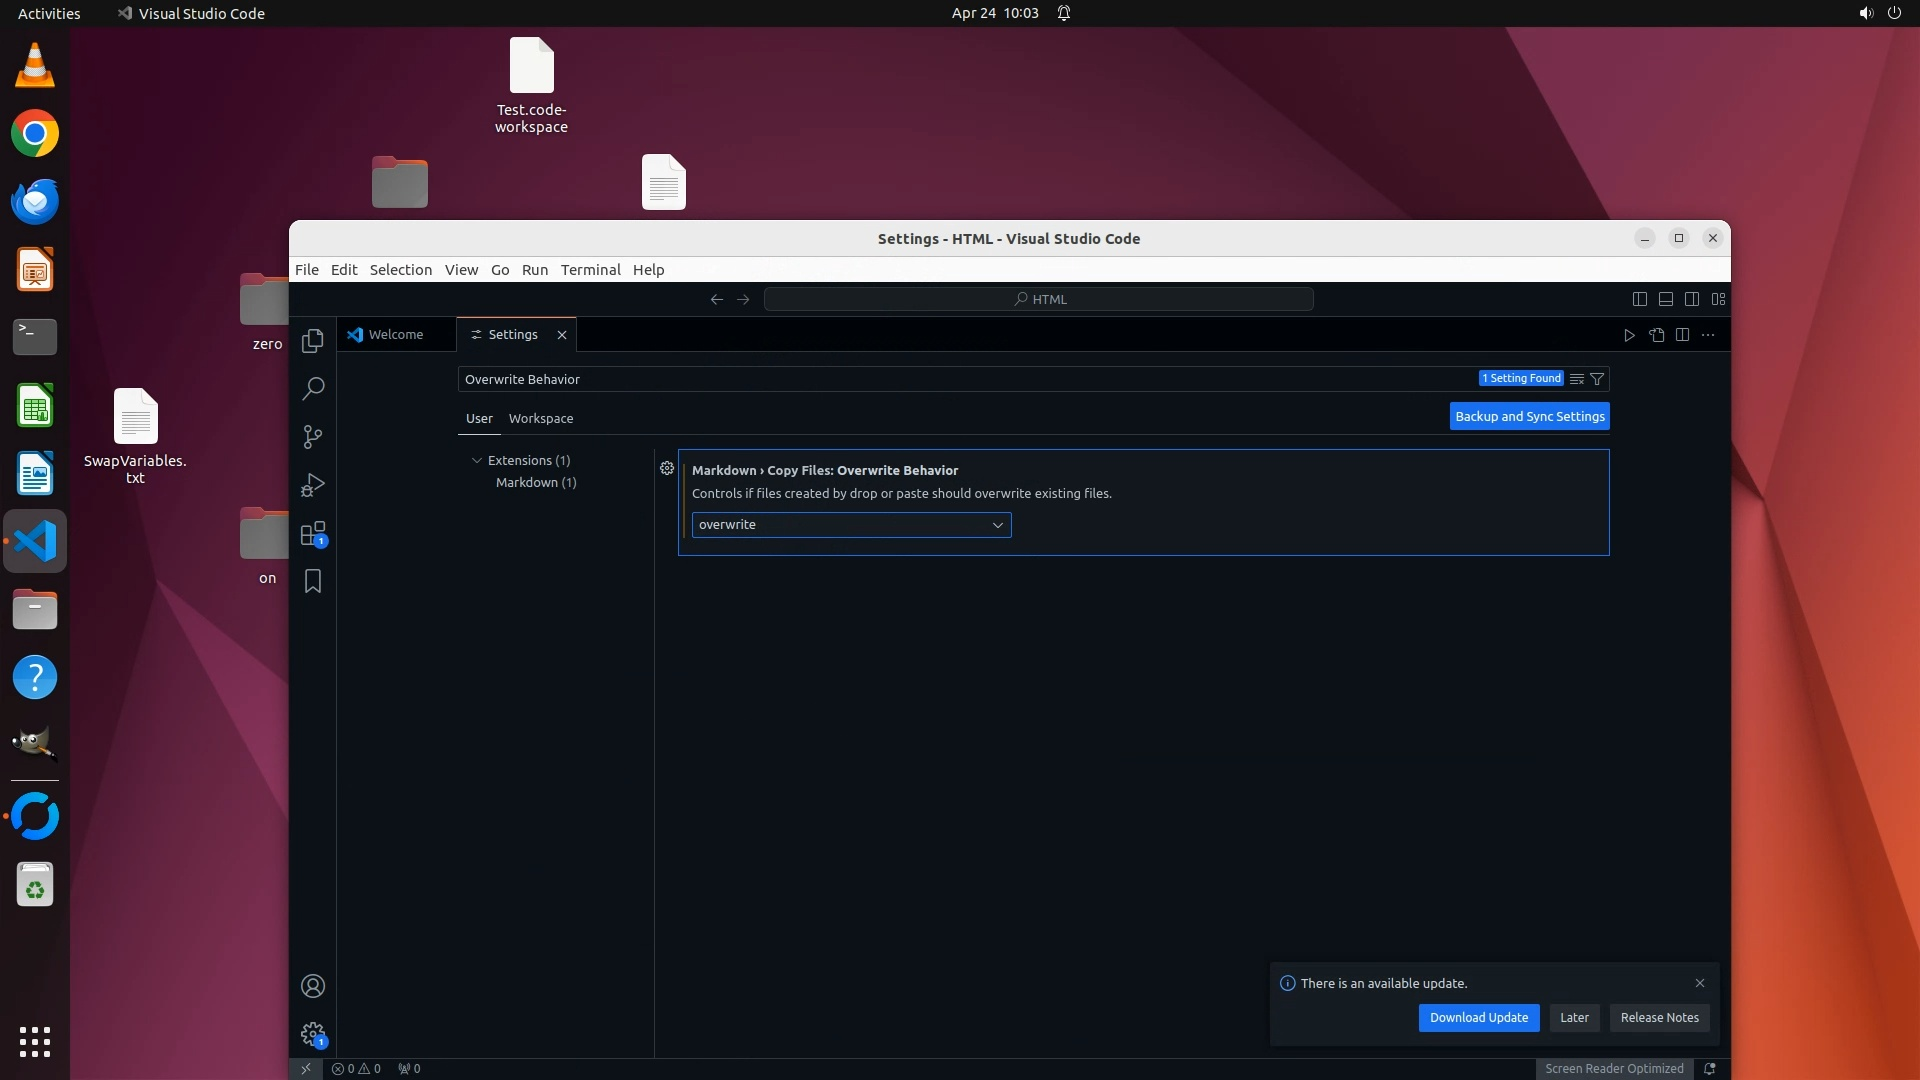Viewport: 1920px width, 1080px height.
Task: Open the Terminal menu
Action: click(x=590, y=270)
